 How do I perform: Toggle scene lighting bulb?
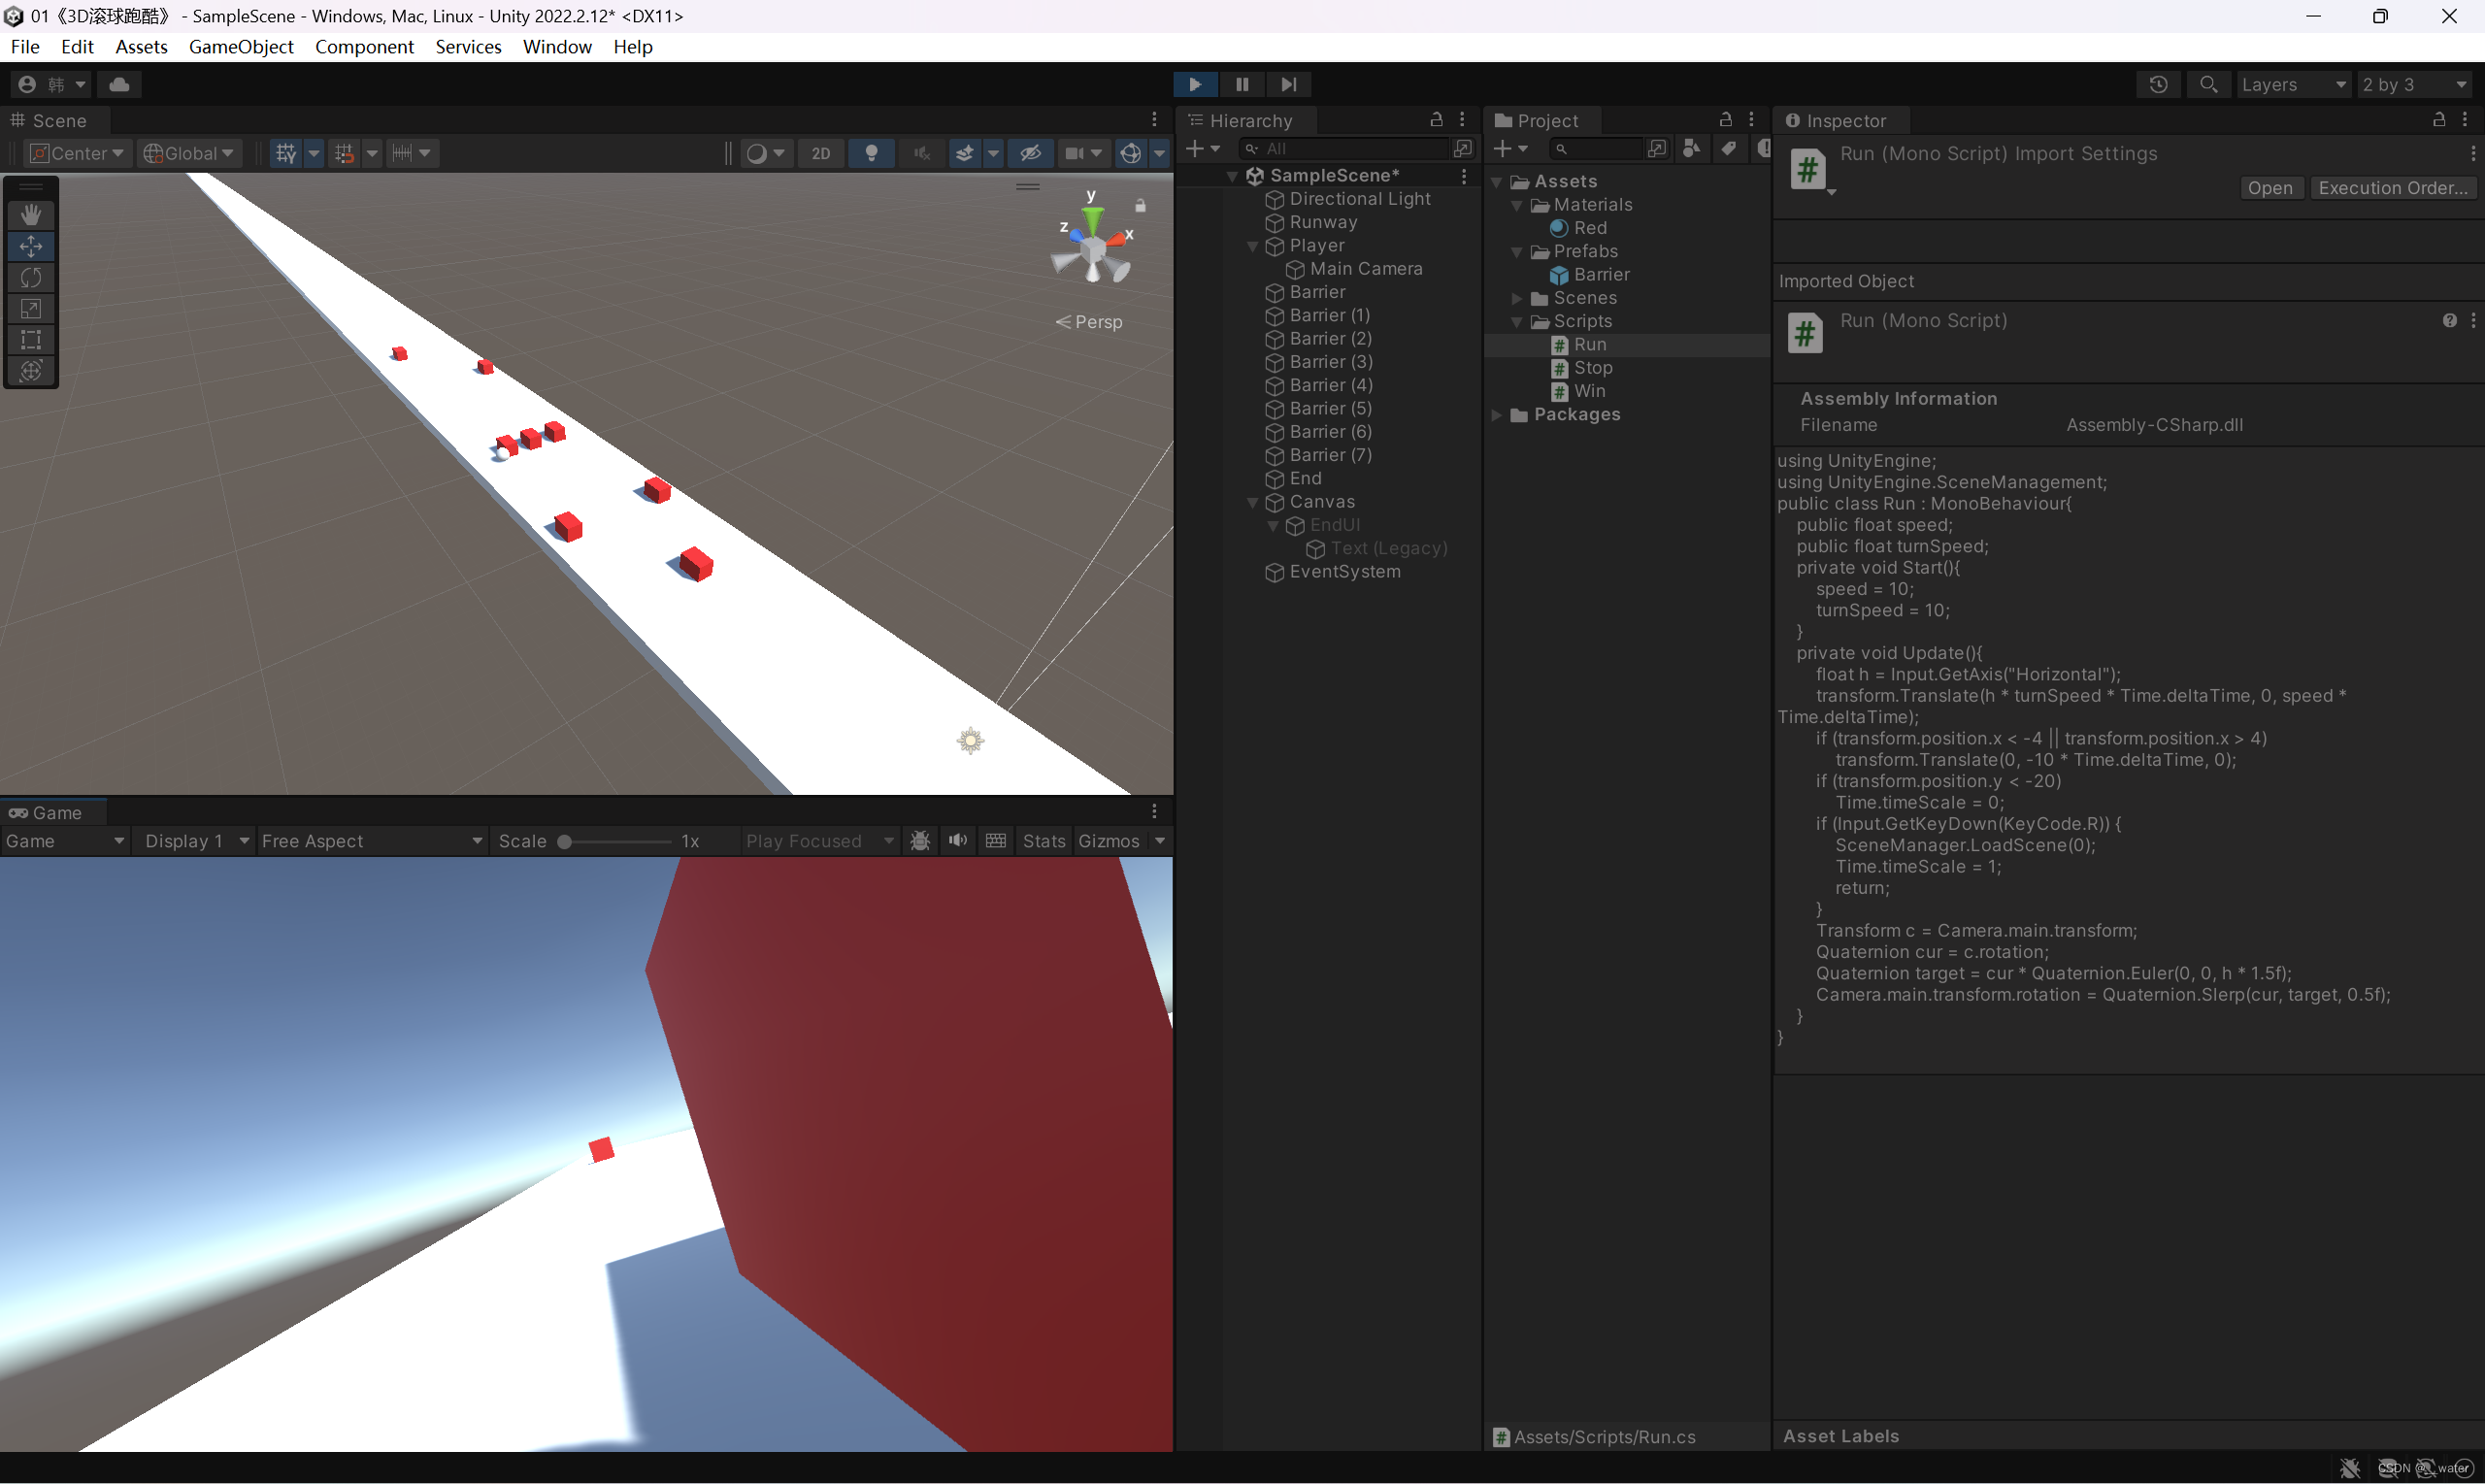871,153
